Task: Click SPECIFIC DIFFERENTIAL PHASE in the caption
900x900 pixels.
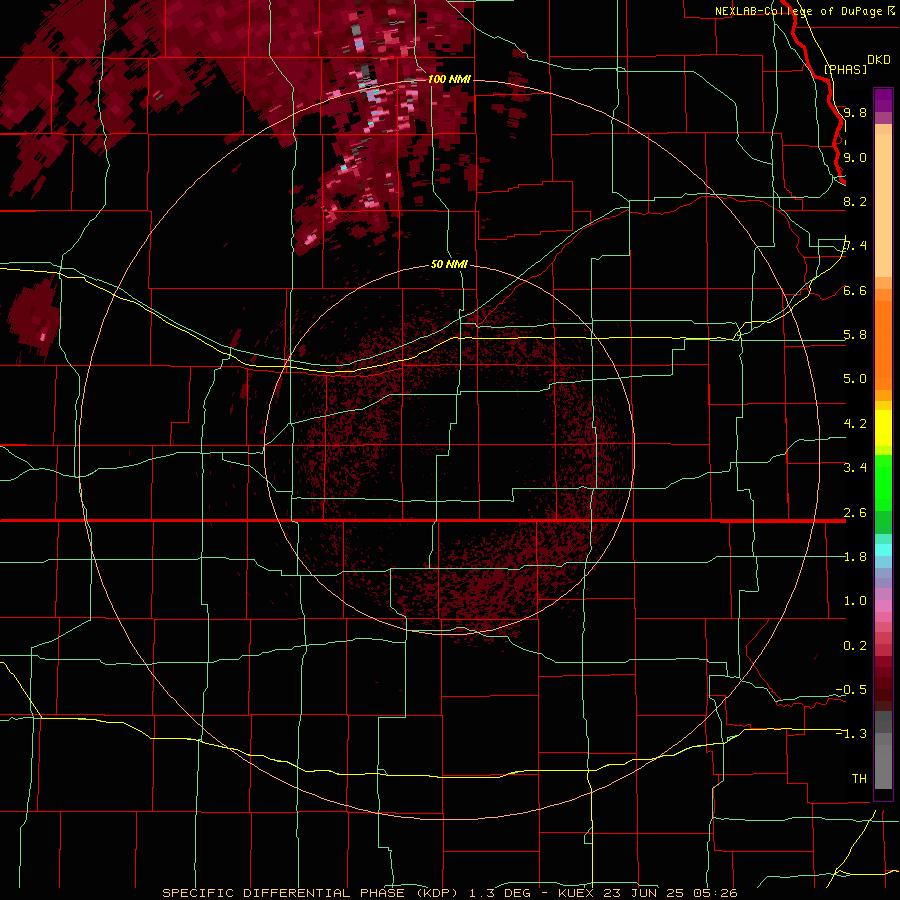Action: click(x=284, y=893)
